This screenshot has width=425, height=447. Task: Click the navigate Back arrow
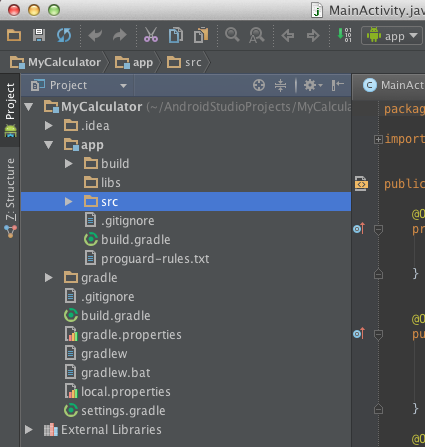click(288, 35)
